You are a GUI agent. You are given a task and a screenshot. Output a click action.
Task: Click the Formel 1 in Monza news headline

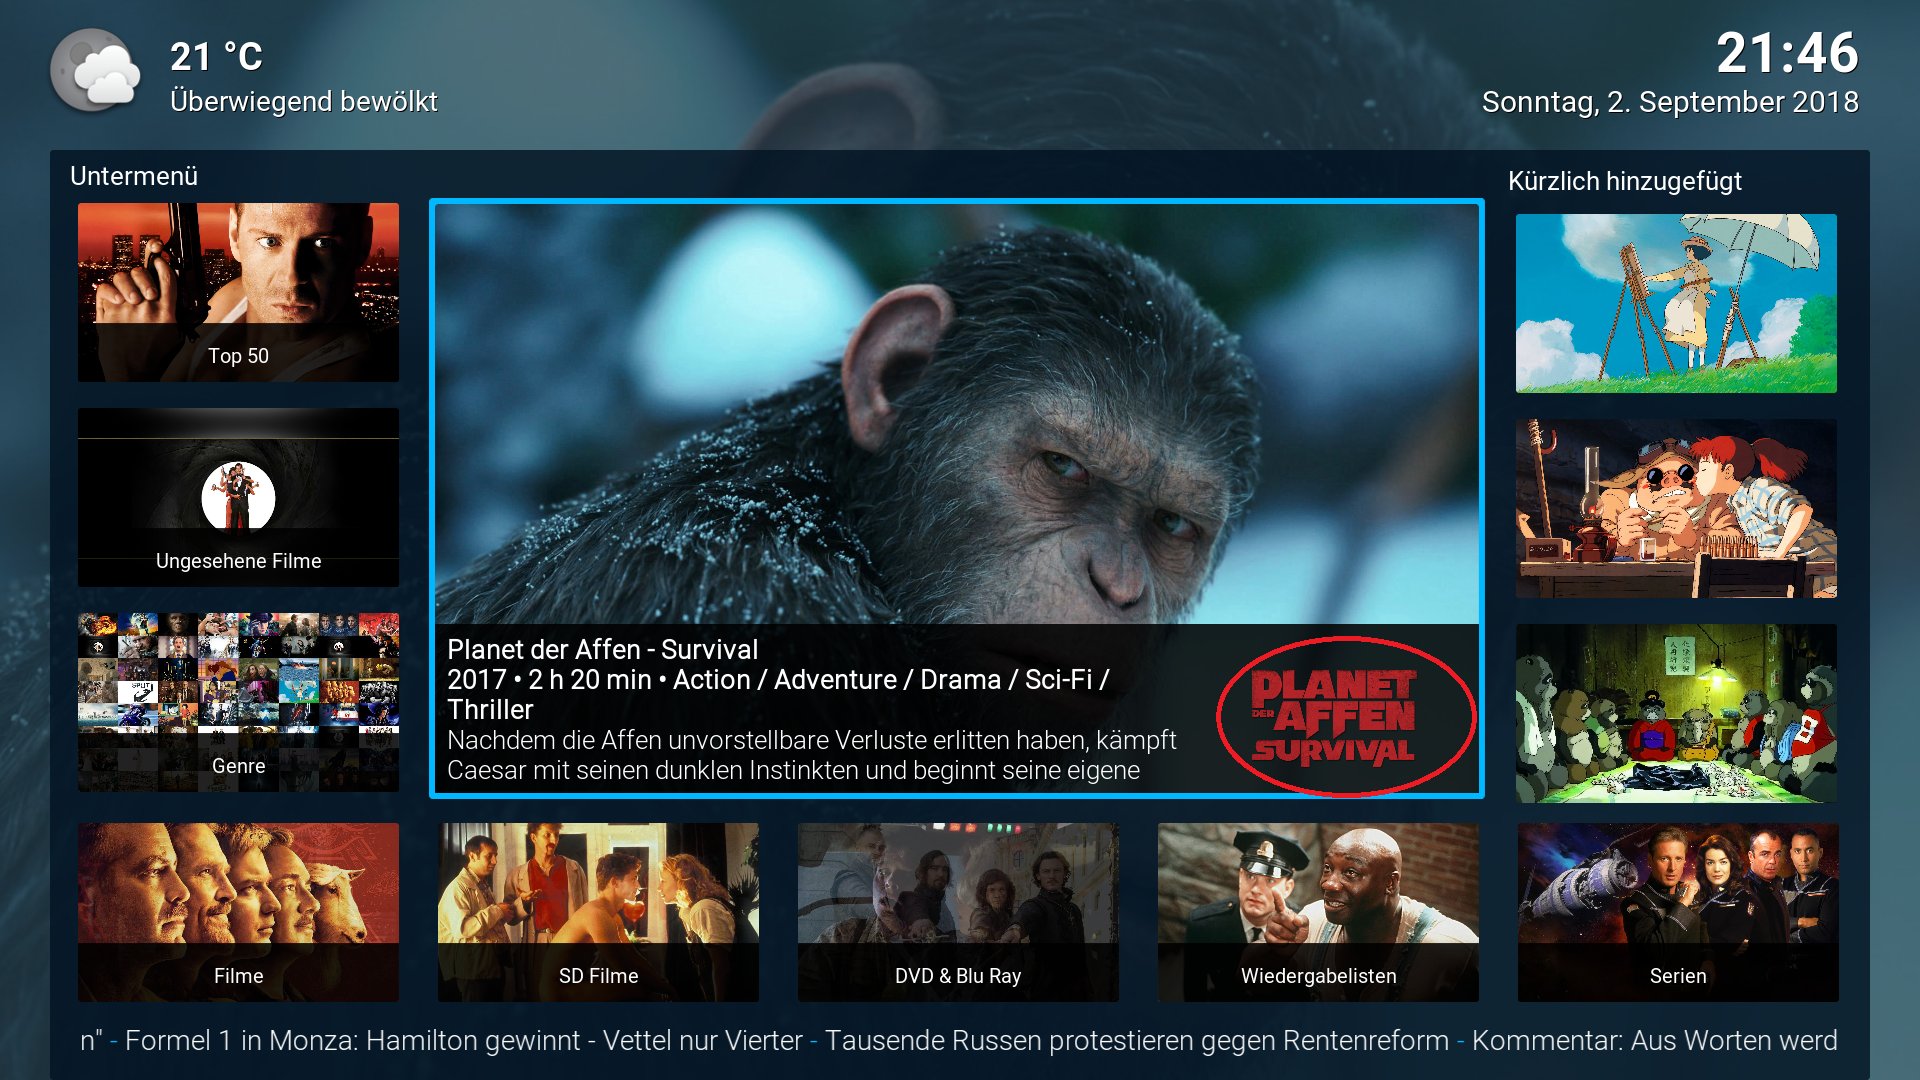click(x=464, y=1041)
